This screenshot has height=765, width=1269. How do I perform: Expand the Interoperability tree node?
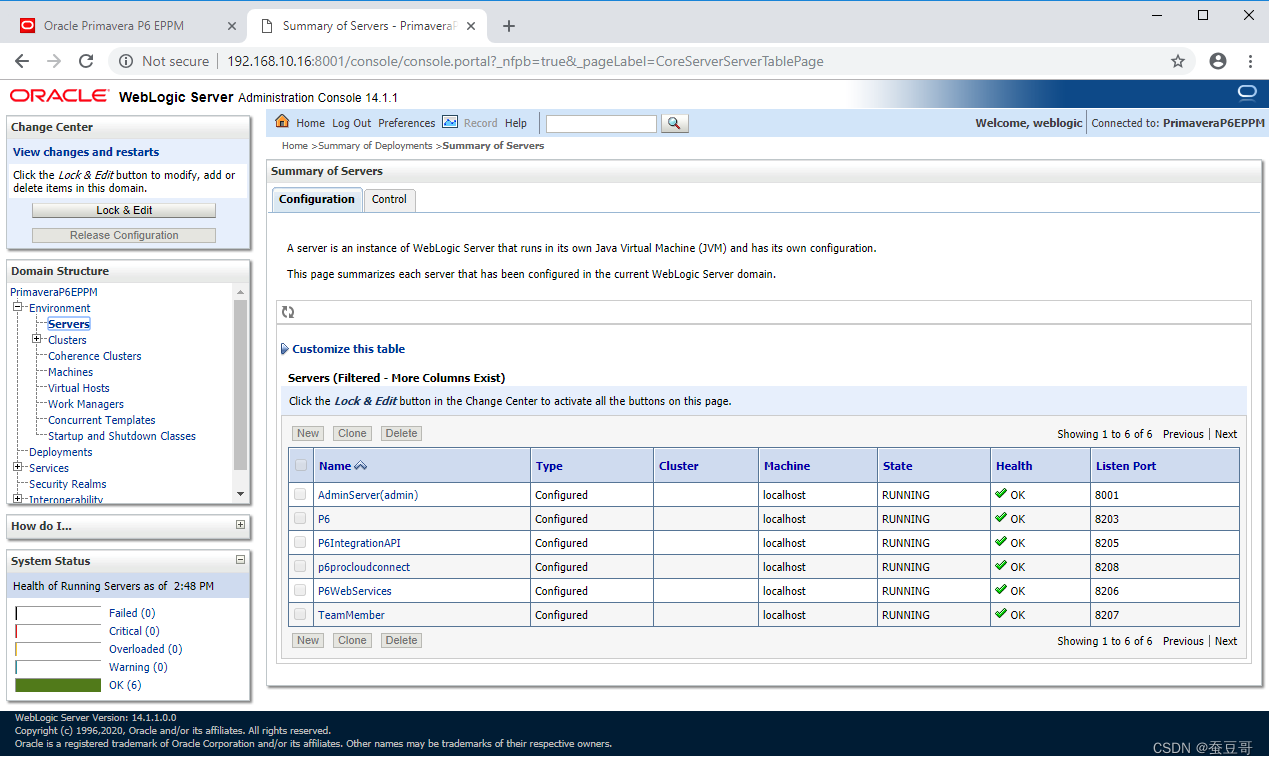click(x=18, y=499)
